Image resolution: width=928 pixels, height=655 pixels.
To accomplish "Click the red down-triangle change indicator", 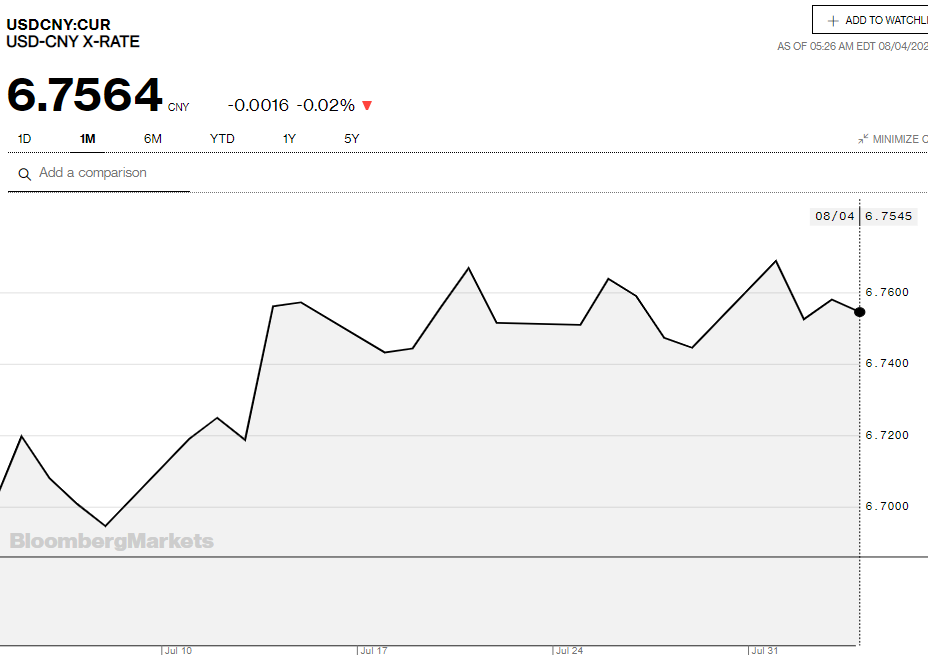I will click(367, 106).
